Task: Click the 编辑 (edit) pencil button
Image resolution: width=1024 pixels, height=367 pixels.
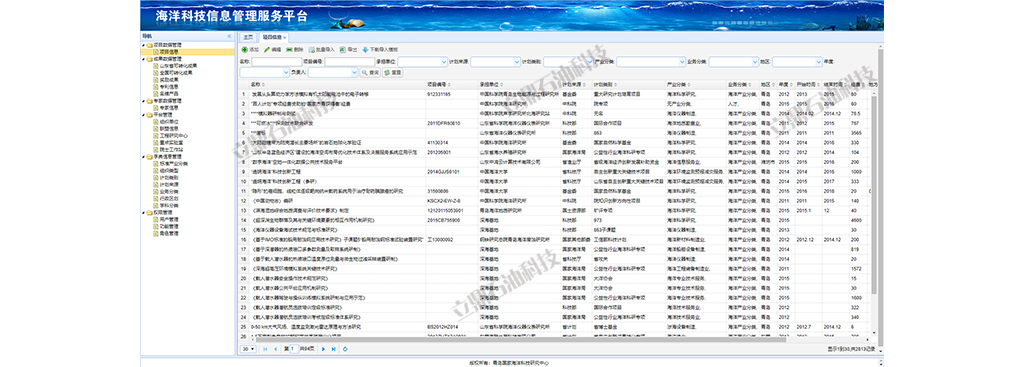Action: (272, 50)
